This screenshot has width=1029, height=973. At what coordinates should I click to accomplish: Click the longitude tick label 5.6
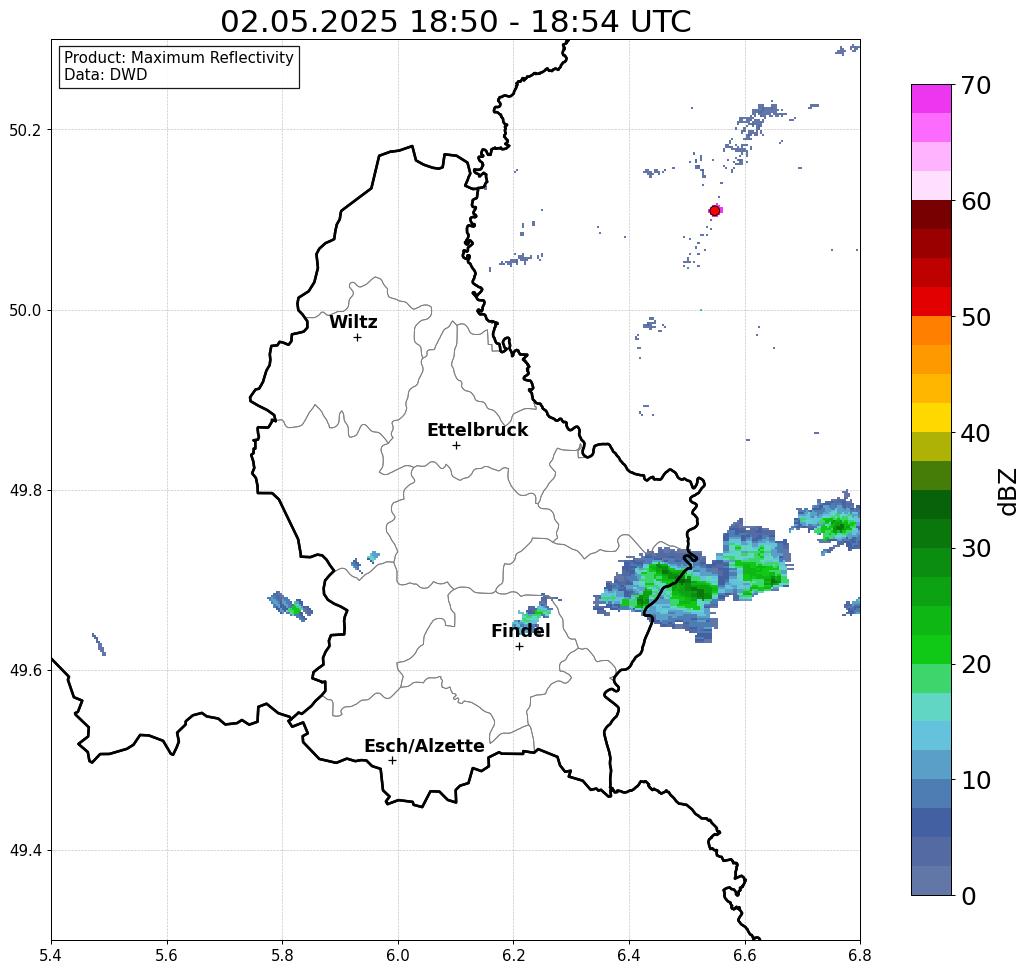[167, 955]
